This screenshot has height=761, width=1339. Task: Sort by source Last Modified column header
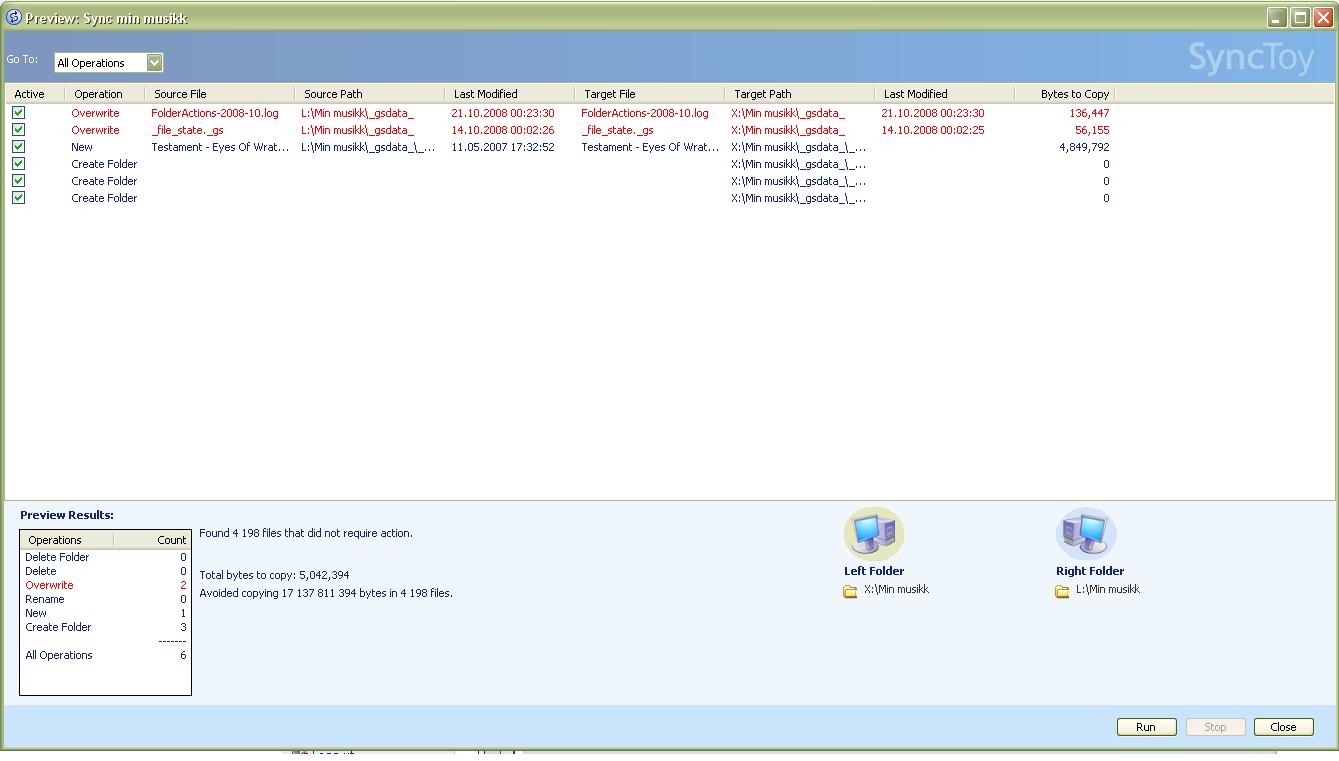pyautogui.click(x=510, y=94)
